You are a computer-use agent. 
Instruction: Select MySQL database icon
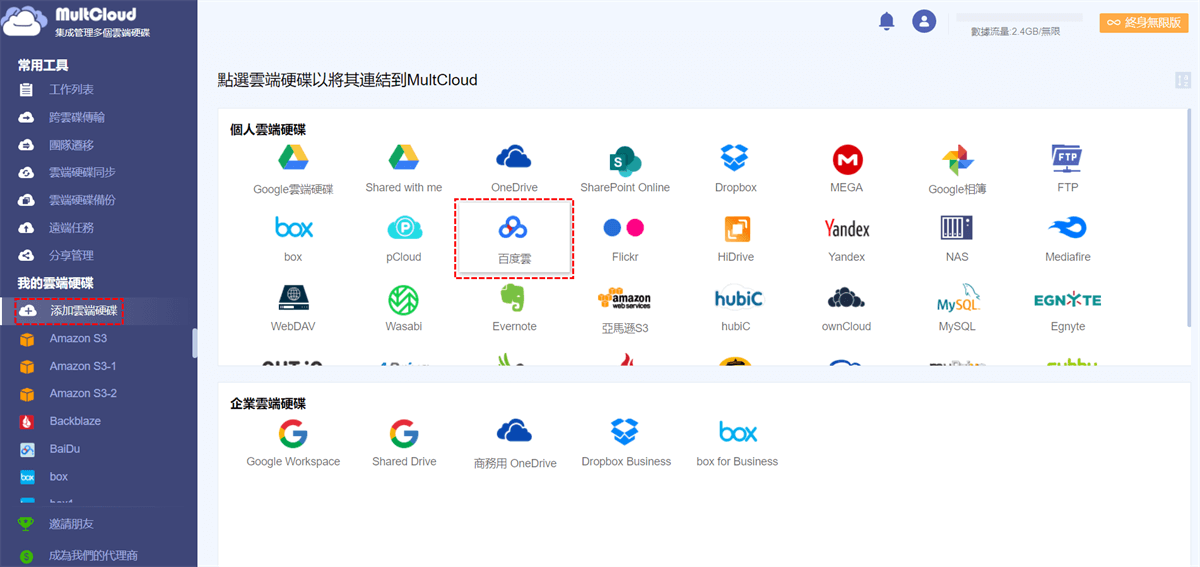pyautogui.click(x=957, y=298)
